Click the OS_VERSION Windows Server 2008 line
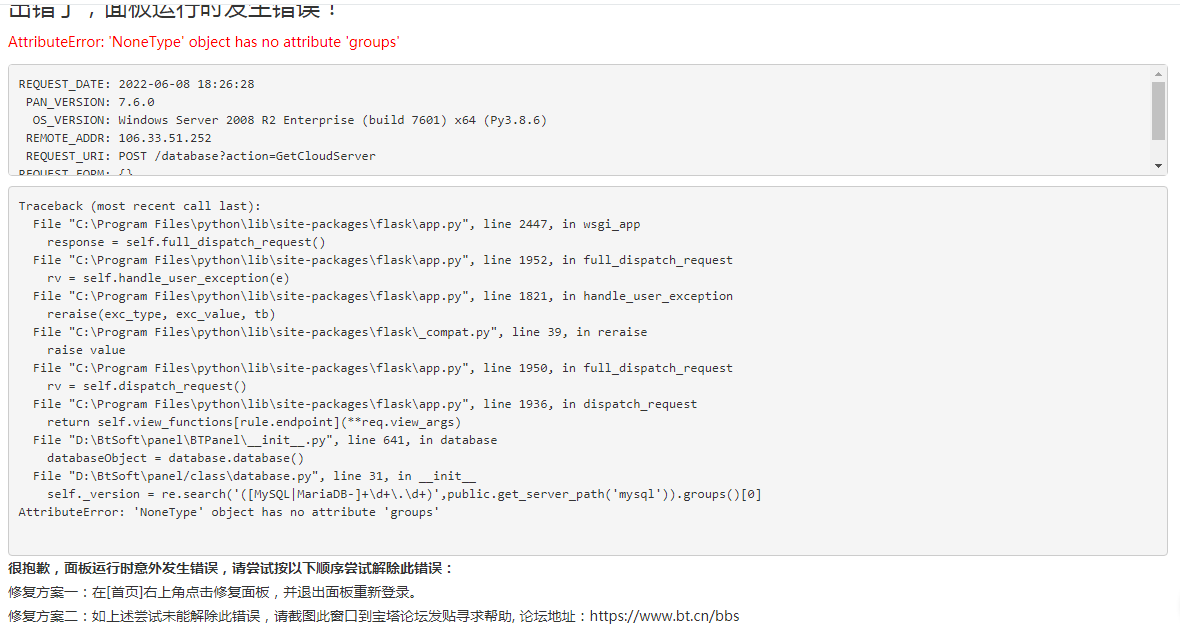The image size is (1180, 640). tap(290, 120)
